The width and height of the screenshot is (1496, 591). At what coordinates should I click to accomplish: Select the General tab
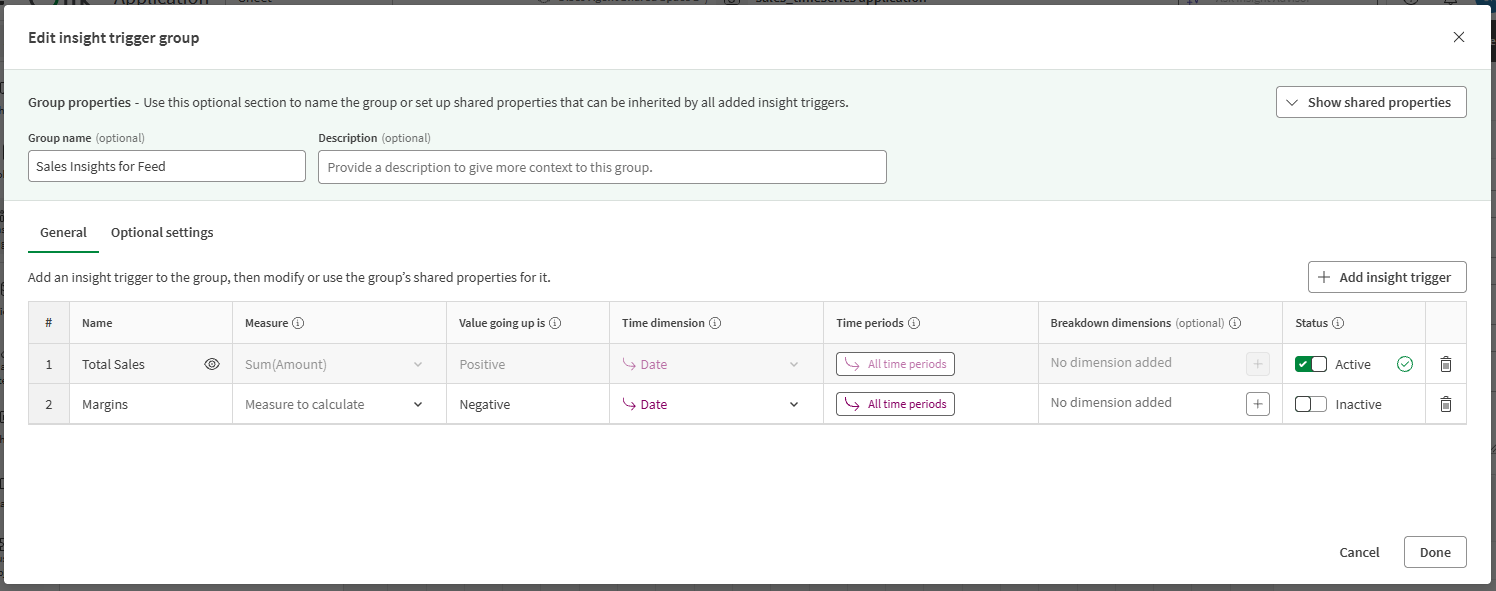tap(63, 232)
